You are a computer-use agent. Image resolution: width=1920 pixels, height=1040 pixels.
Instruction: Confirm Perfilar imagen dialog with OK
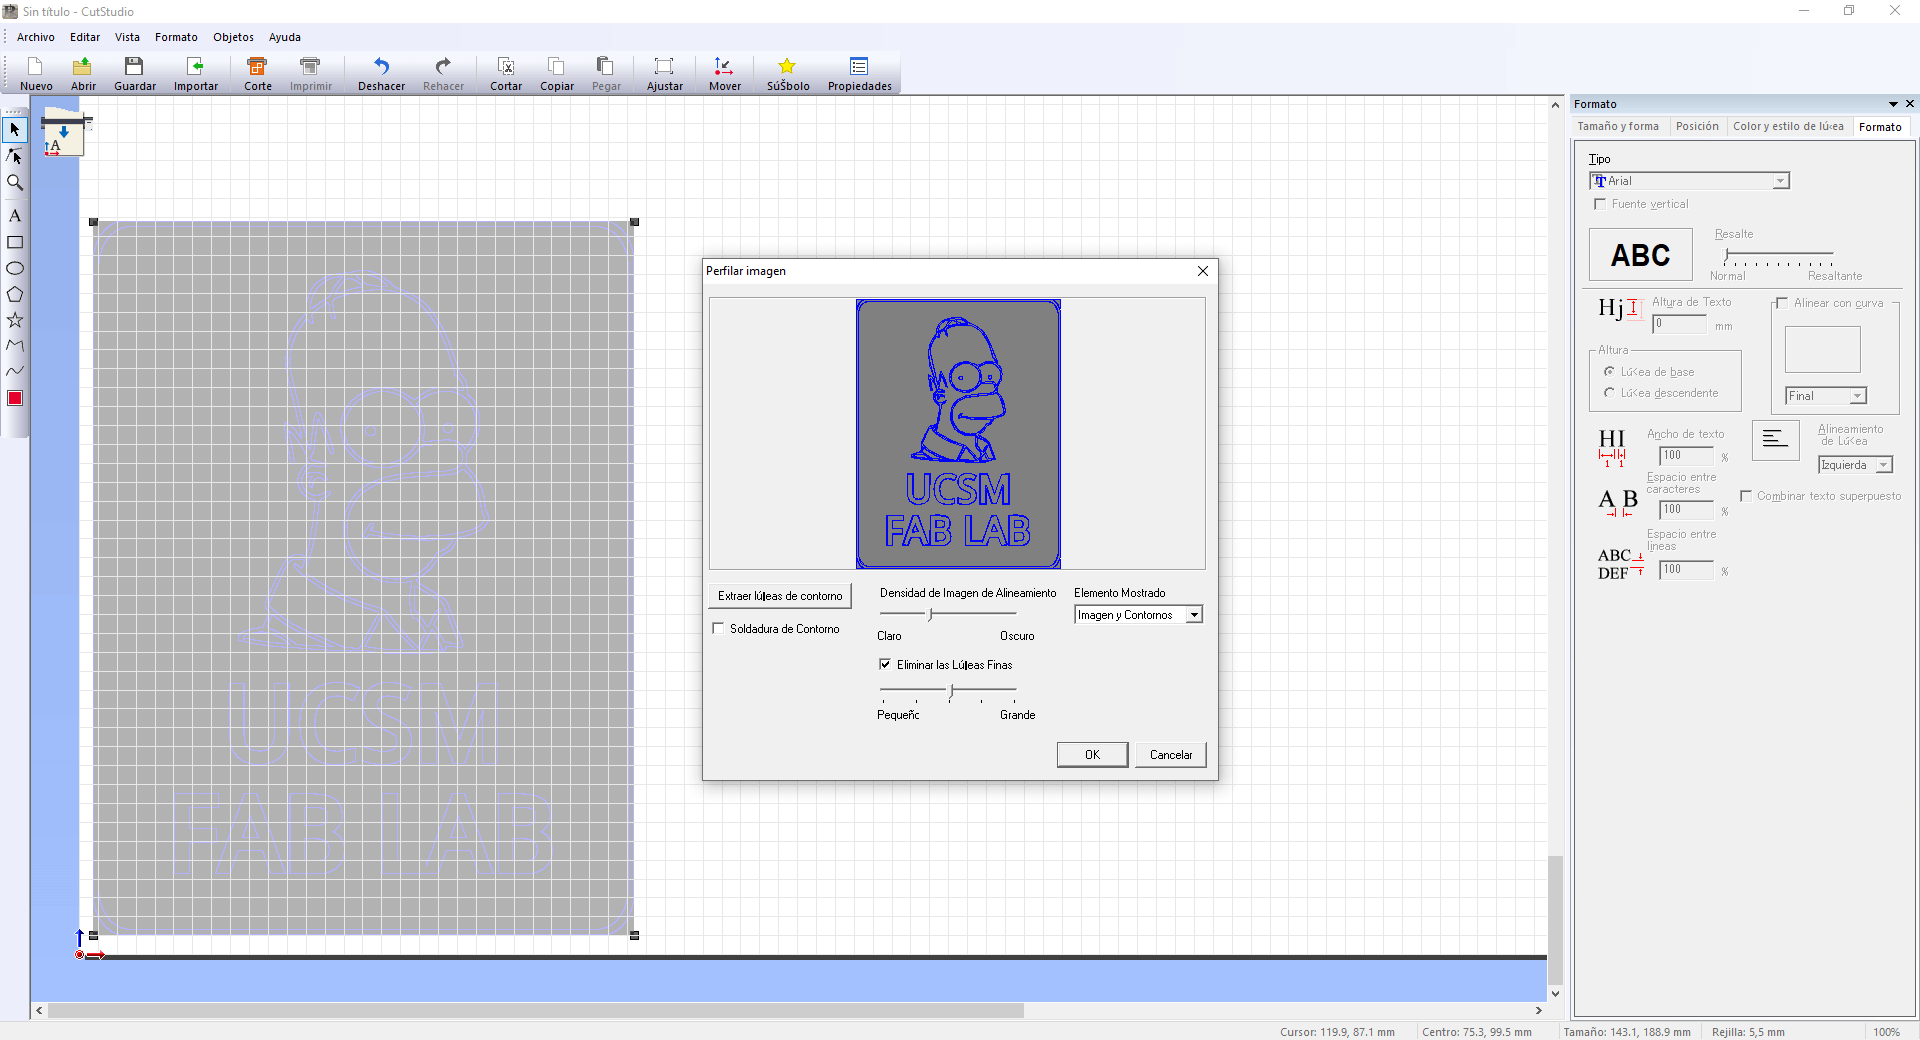pyautogui.click(x=1092, y=755)
